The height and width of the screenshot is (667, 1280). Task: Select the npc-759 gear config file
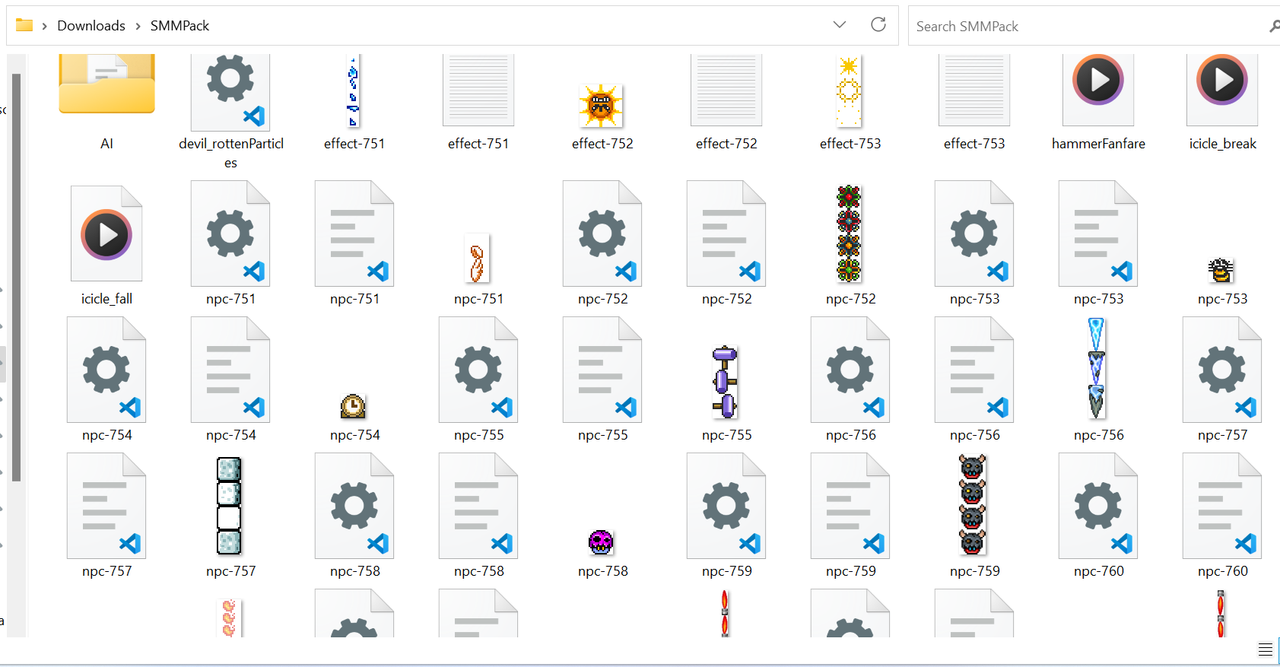click(727, 506)
